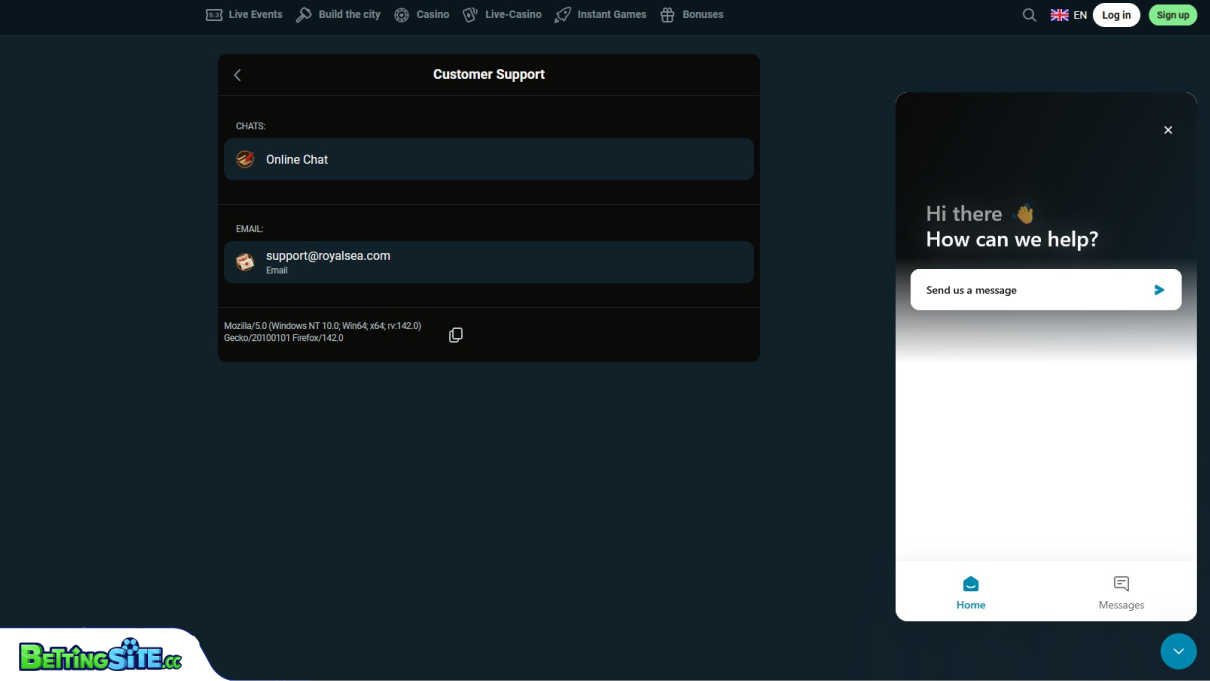The width and height of the screenshot is (1210, 681).
Task: Select the Home tab in chat widget
Action: 970,592
